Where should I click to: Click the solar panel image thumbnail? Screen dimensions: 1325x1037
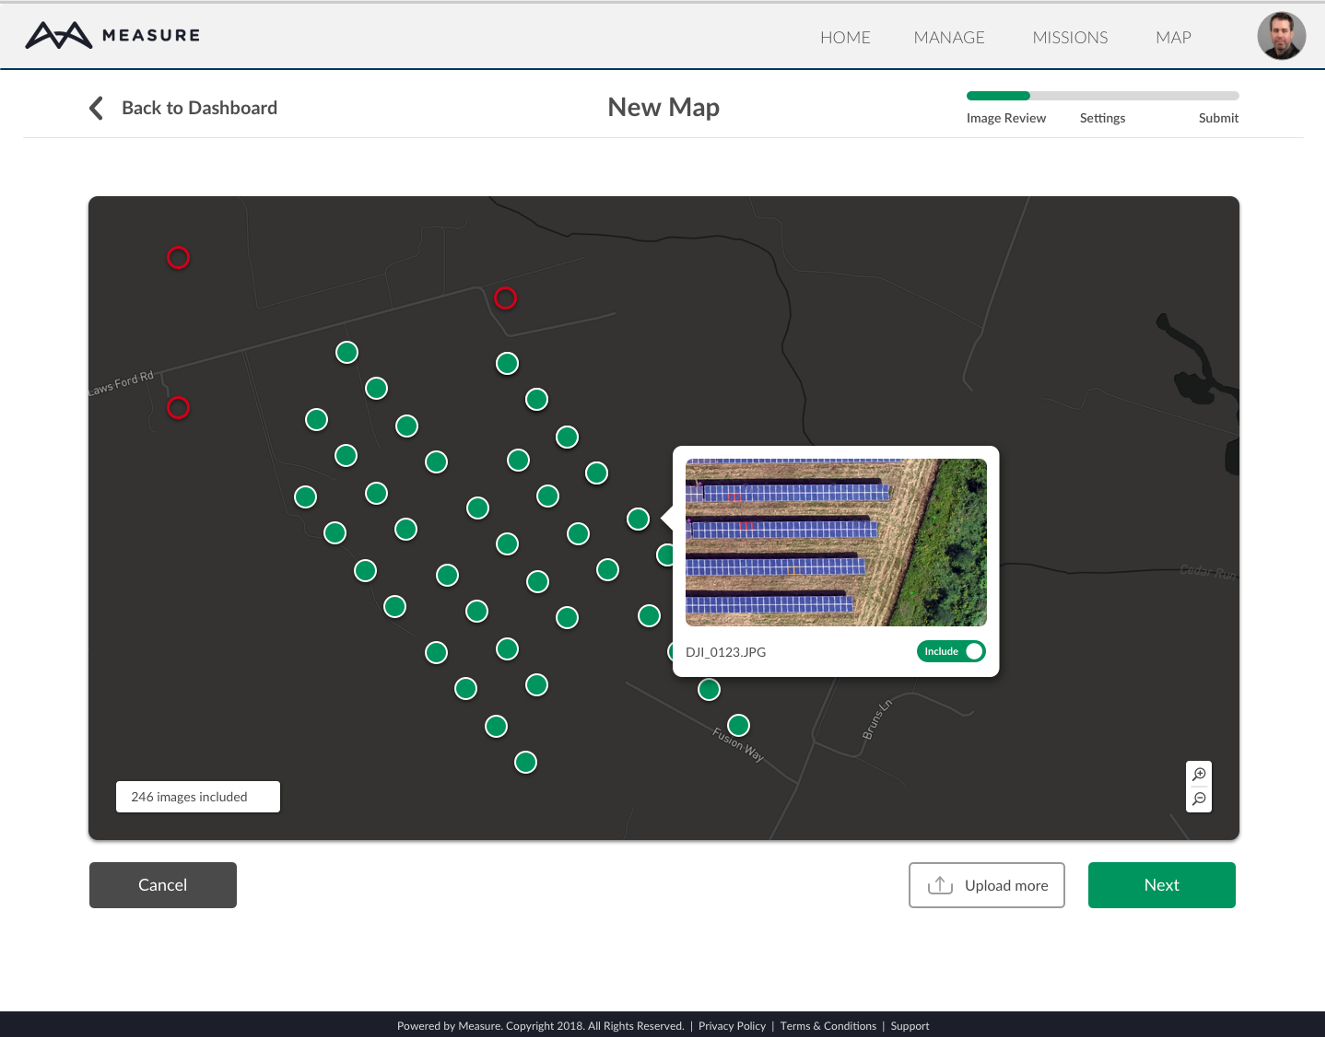coord(836,542)
